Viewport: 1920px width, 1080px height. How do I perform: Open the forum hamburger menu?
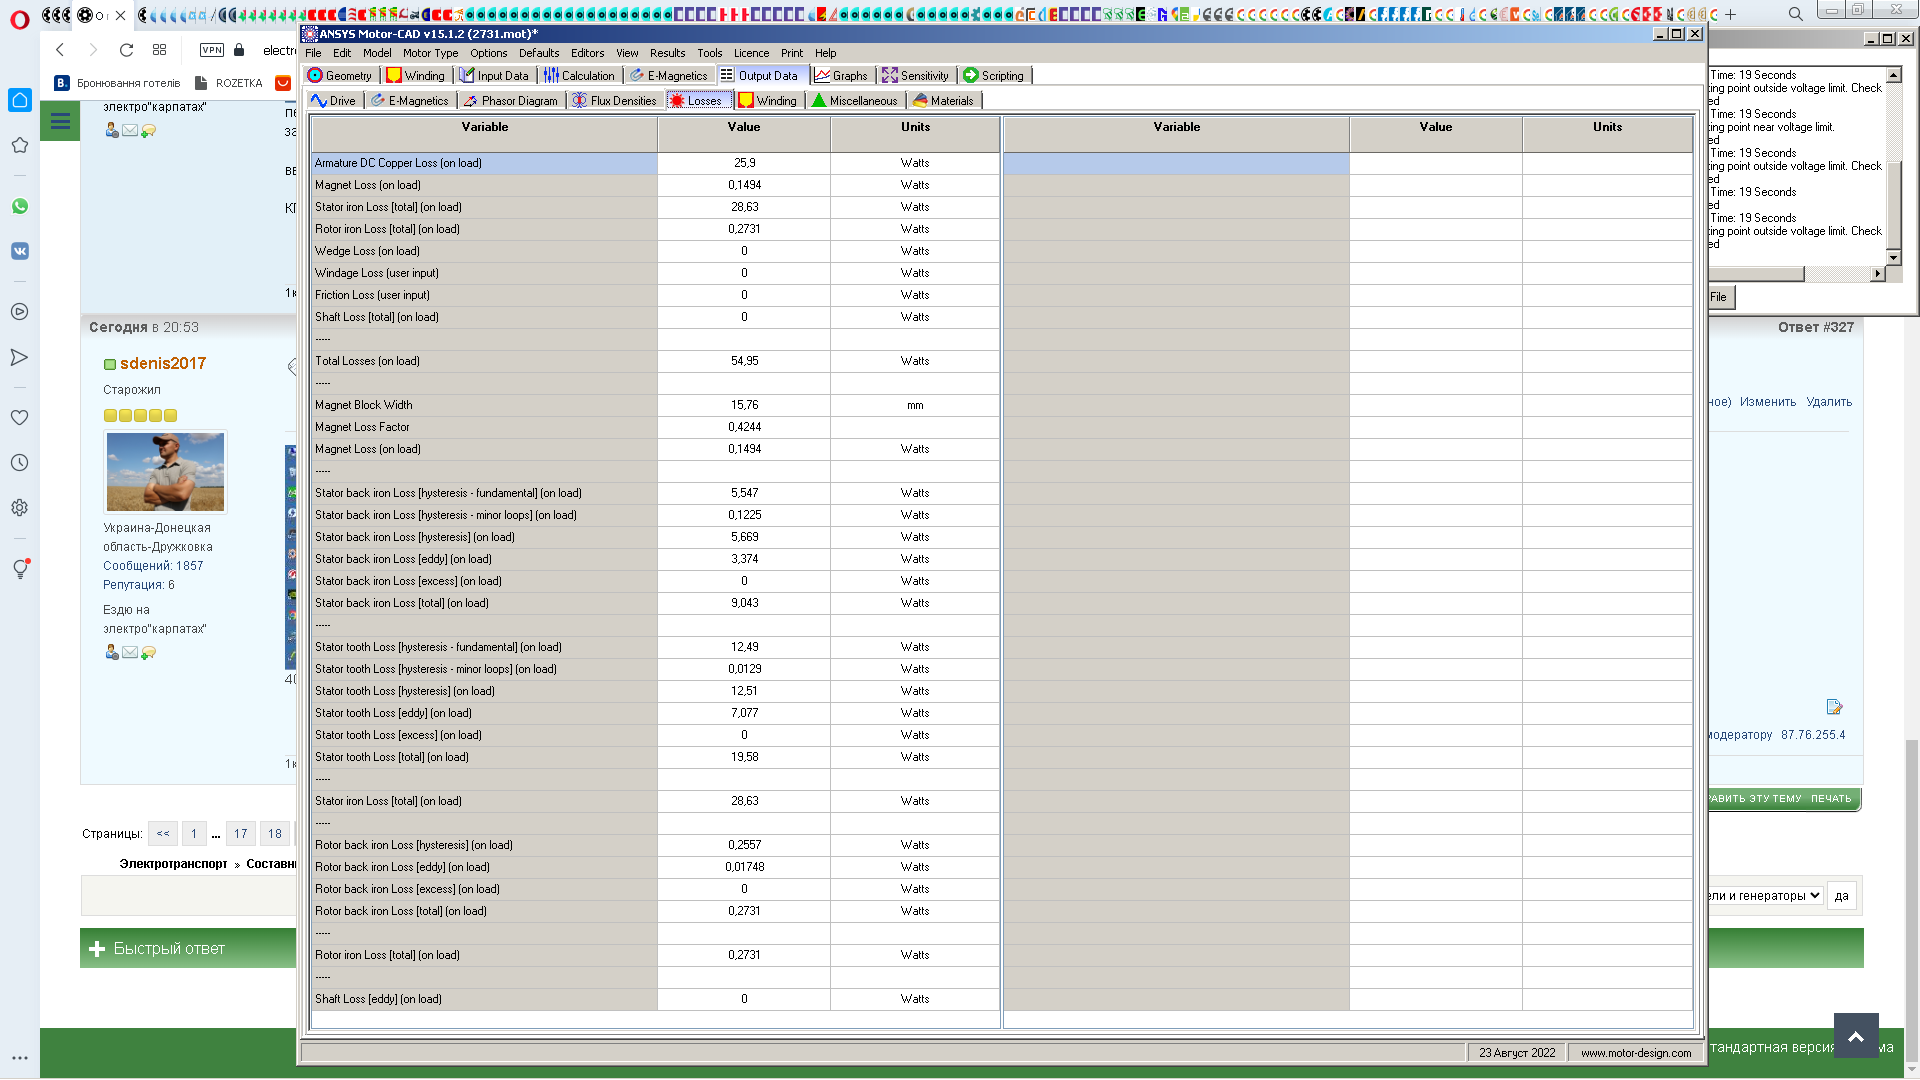(60, 121)
